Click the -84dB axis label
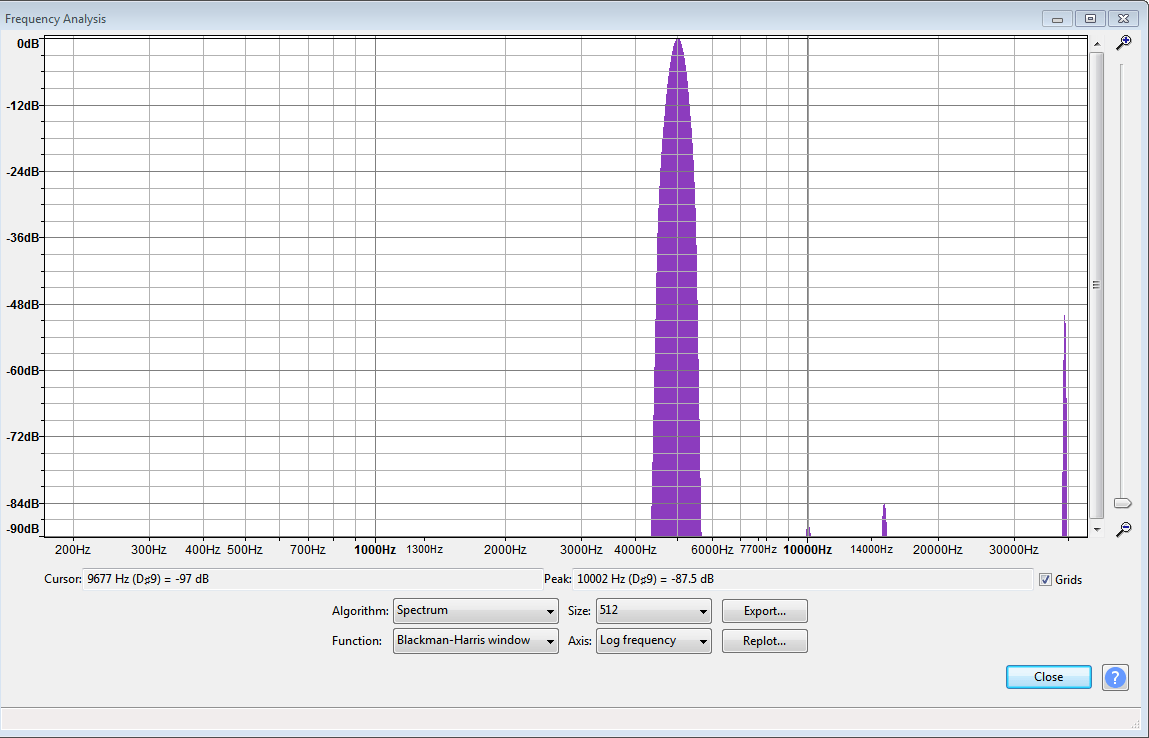 (x=23, y=503)
